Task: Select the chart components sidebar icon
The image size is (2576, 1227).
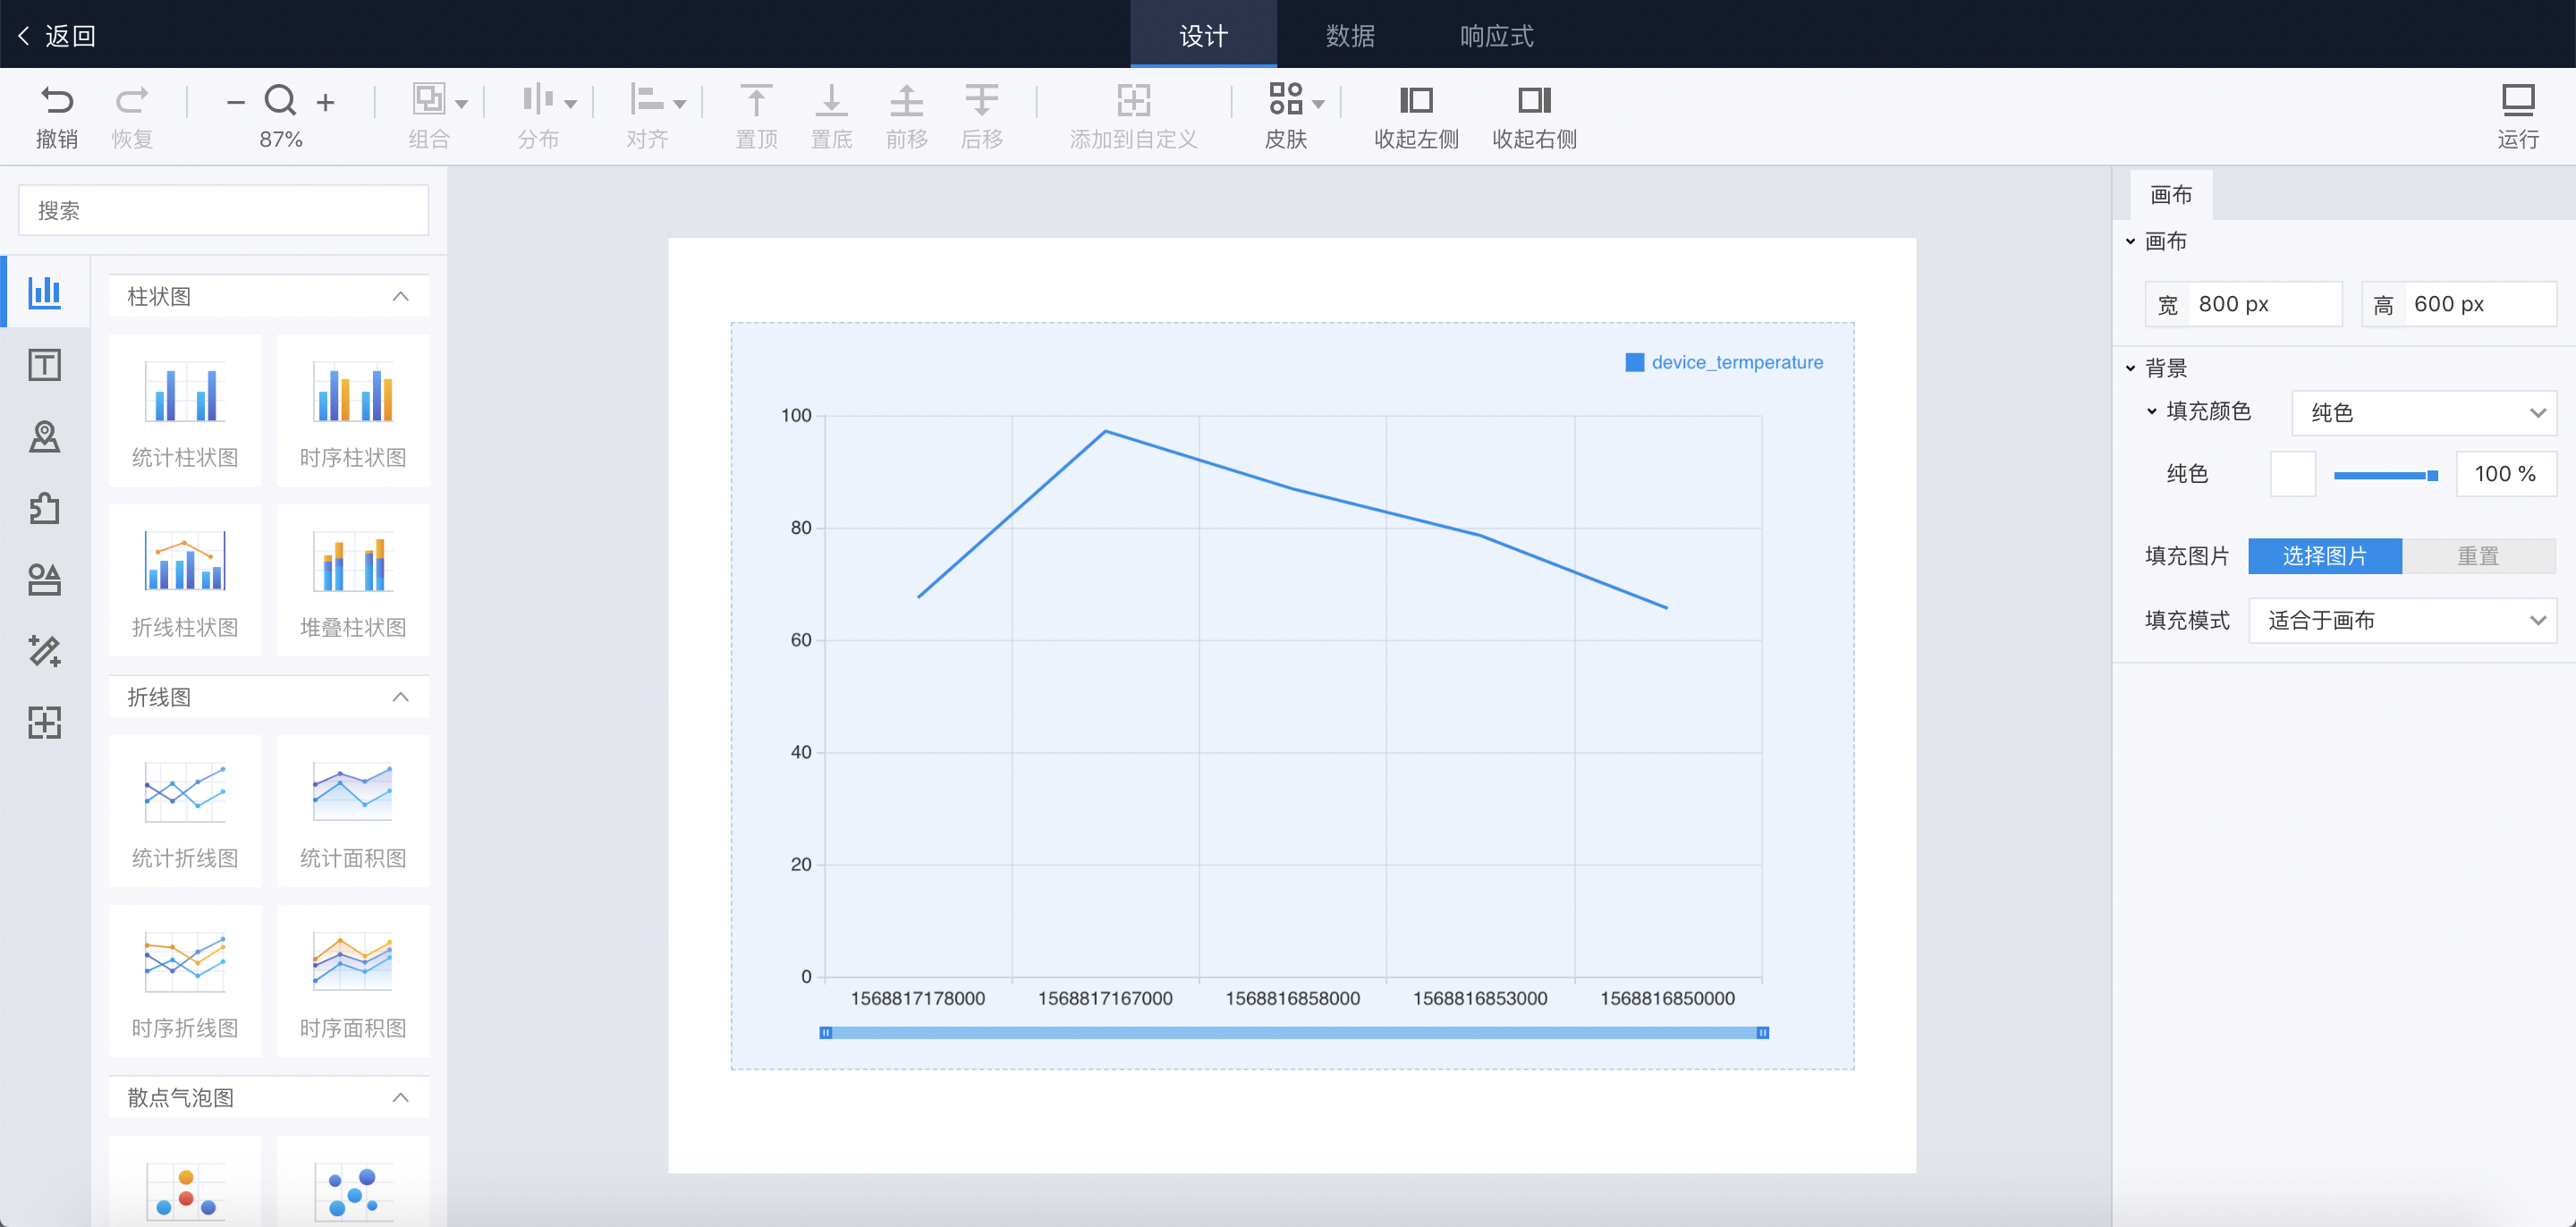Action: click(45, 292)
